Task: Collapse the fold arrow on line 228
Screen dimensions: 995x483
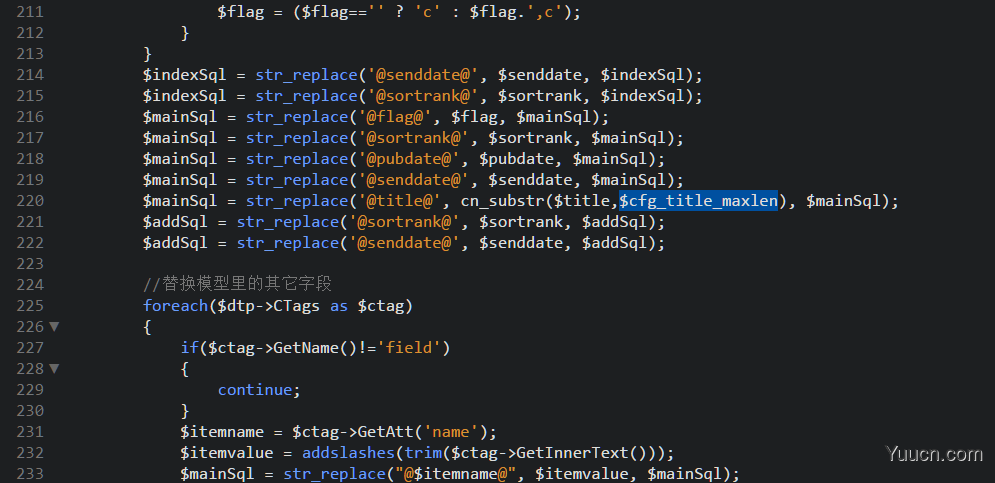Action: (54, 369)
